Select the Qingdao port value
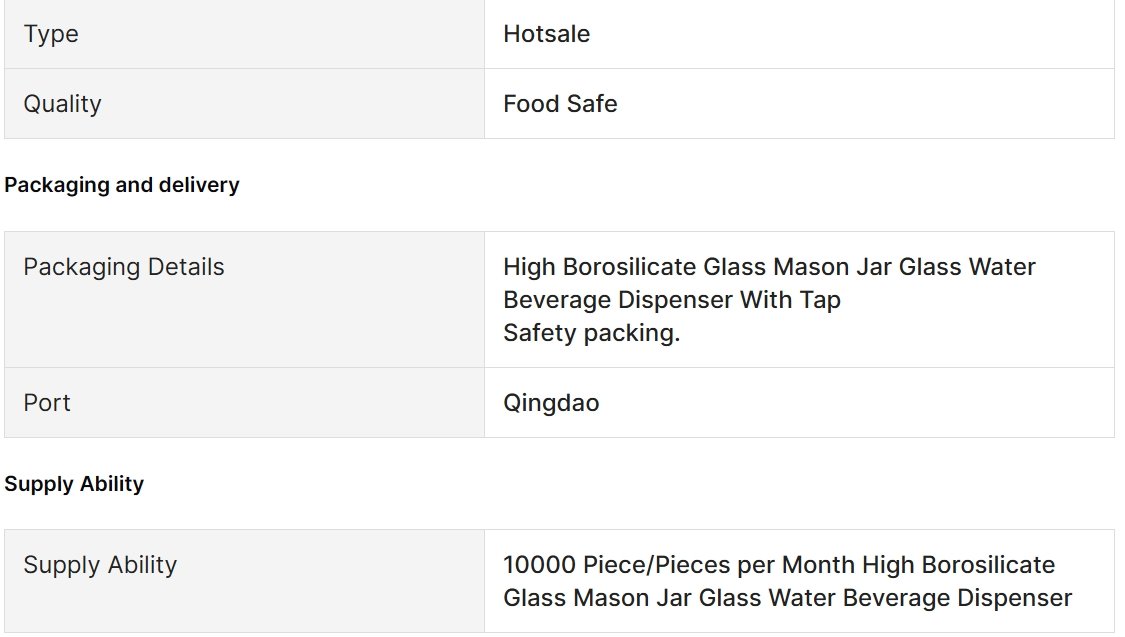The height and width of the screenshot is (637, 1125). pyautogui.click(x=551, y=403)
